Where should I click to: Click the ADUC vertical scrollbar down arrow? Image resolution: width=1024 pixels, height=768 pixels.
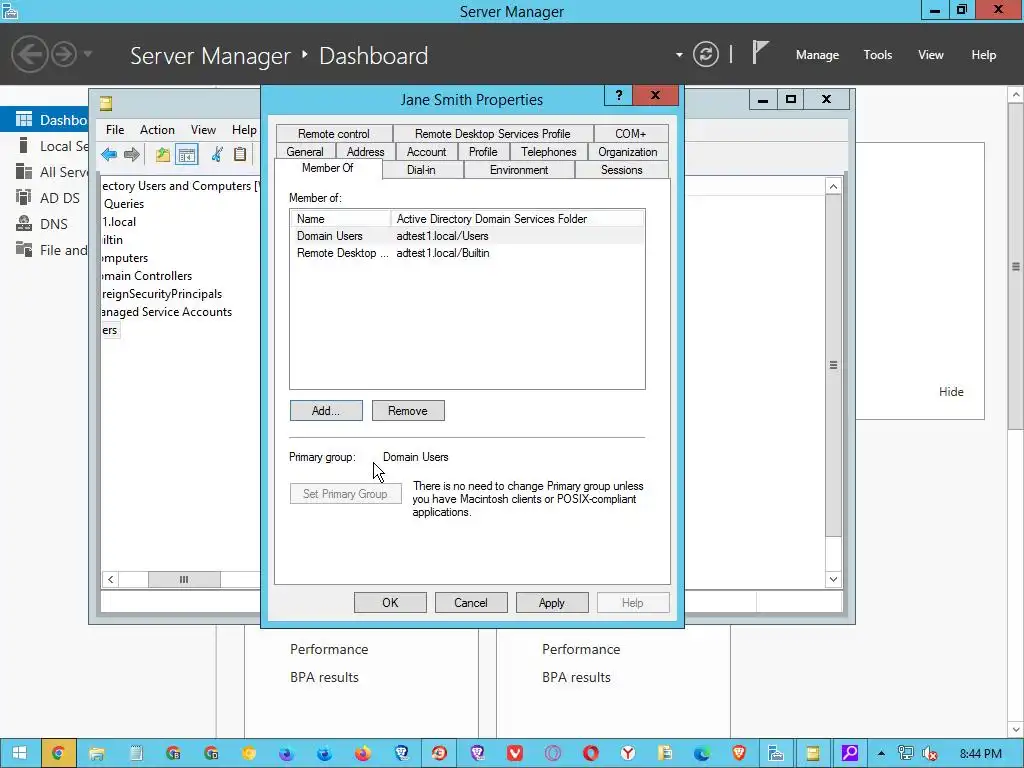click(833, 579)
